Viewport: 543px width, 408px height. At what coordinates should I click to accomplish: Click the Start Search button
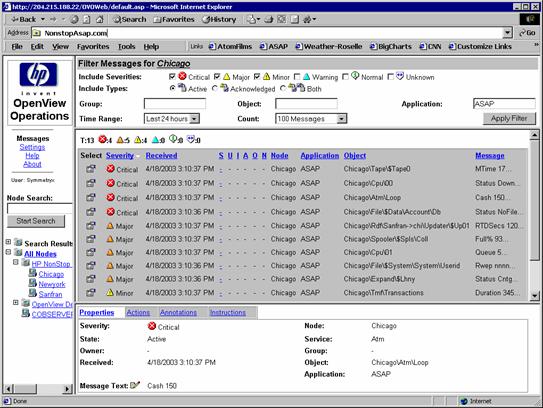coord(36,221)
